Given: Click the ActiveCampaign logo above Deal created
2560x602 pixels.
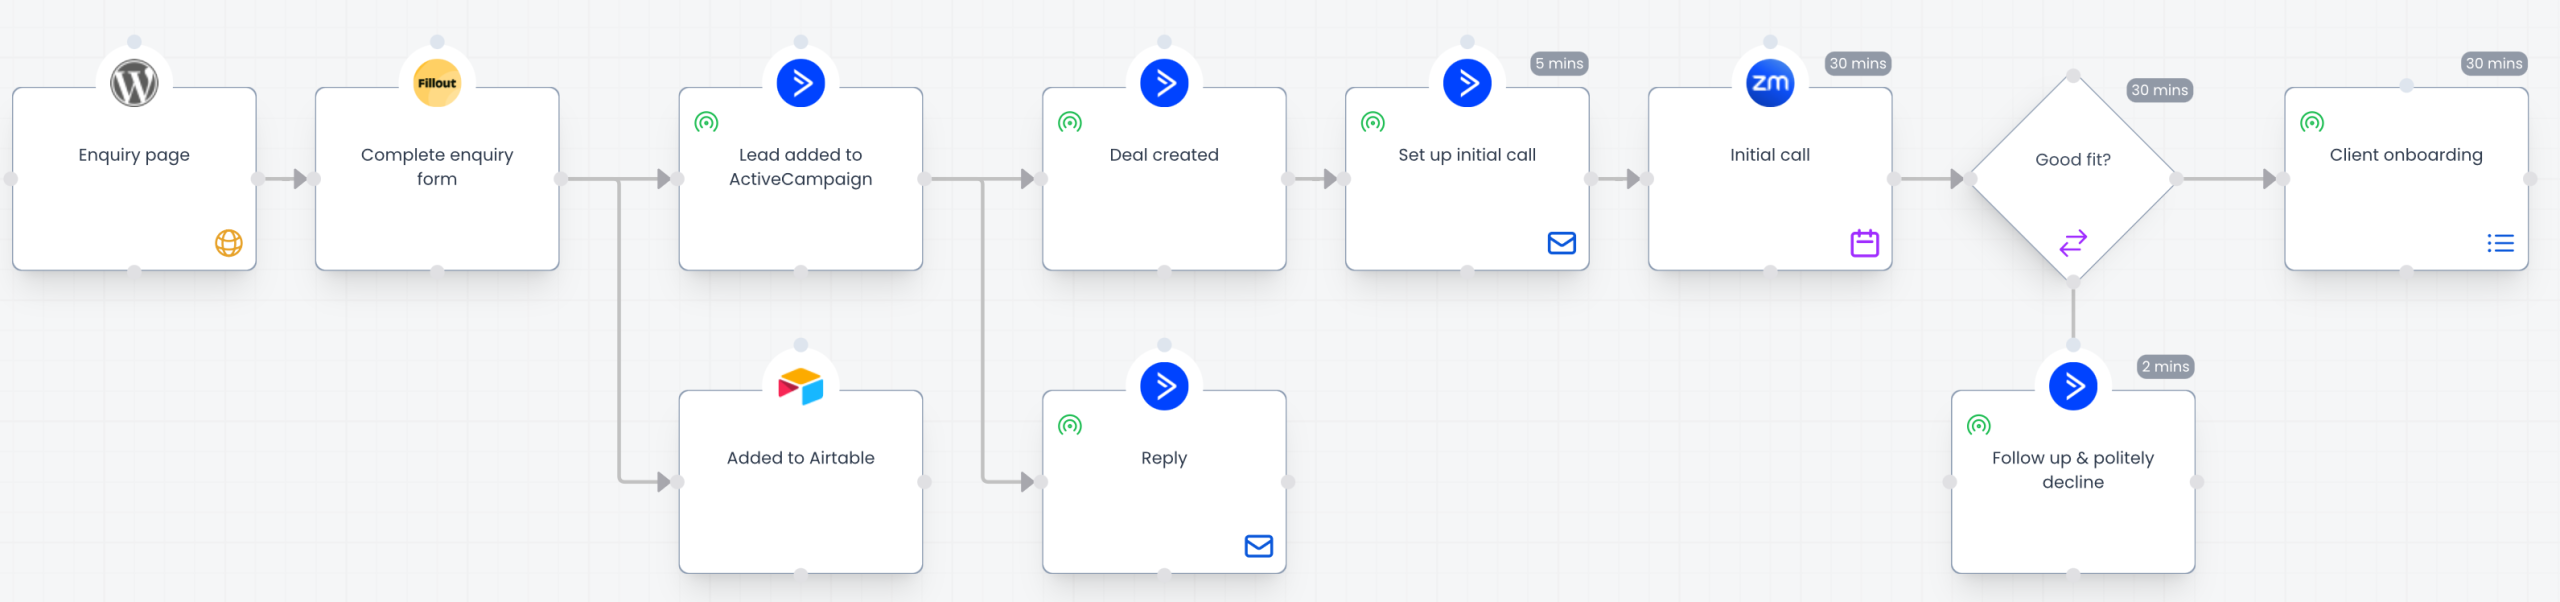Looking at the screenshot, I should coord(1164,83).
